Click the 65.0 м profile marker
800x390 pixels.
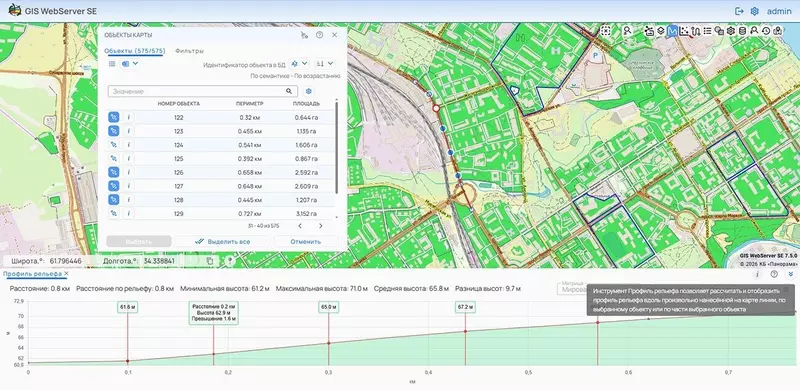328,307
